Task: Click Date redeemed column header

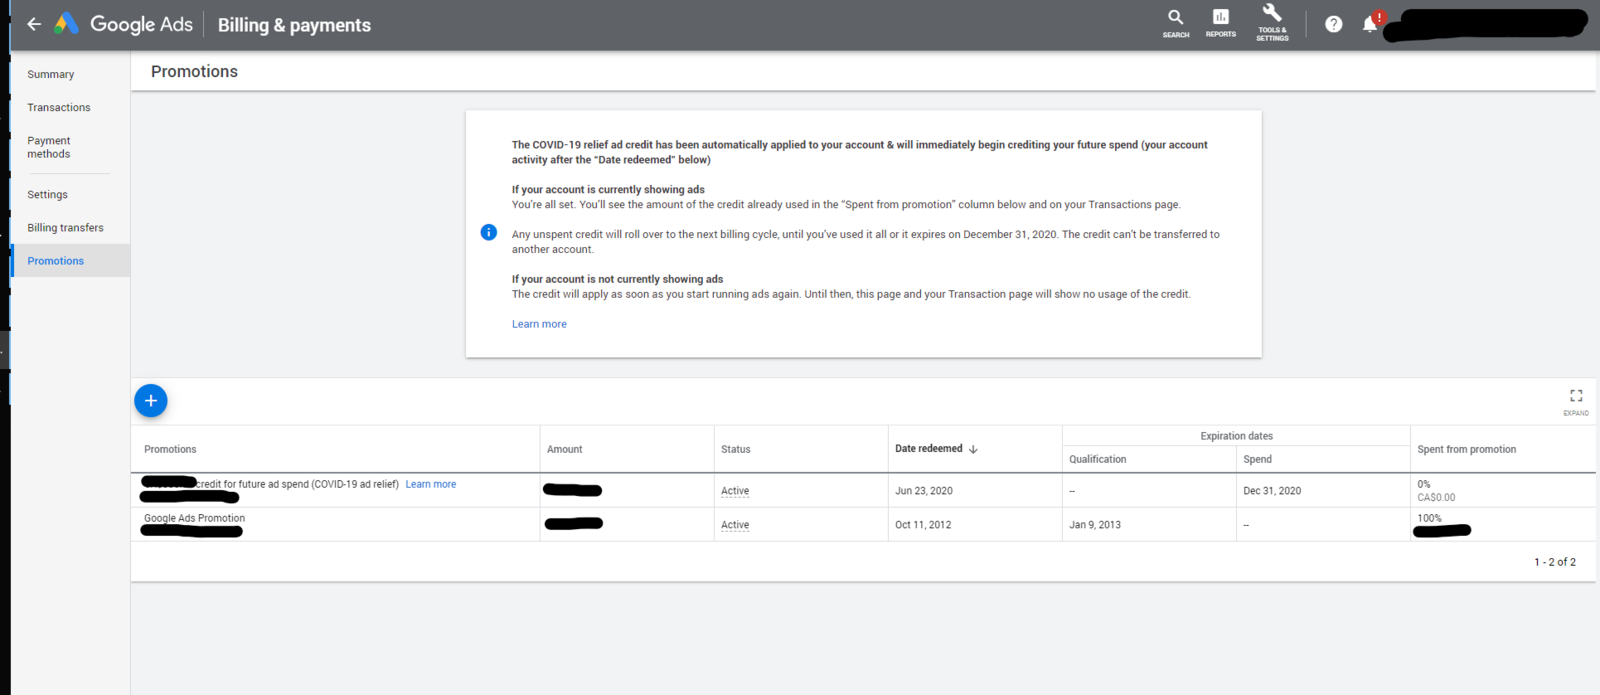Action: point(929,449)
